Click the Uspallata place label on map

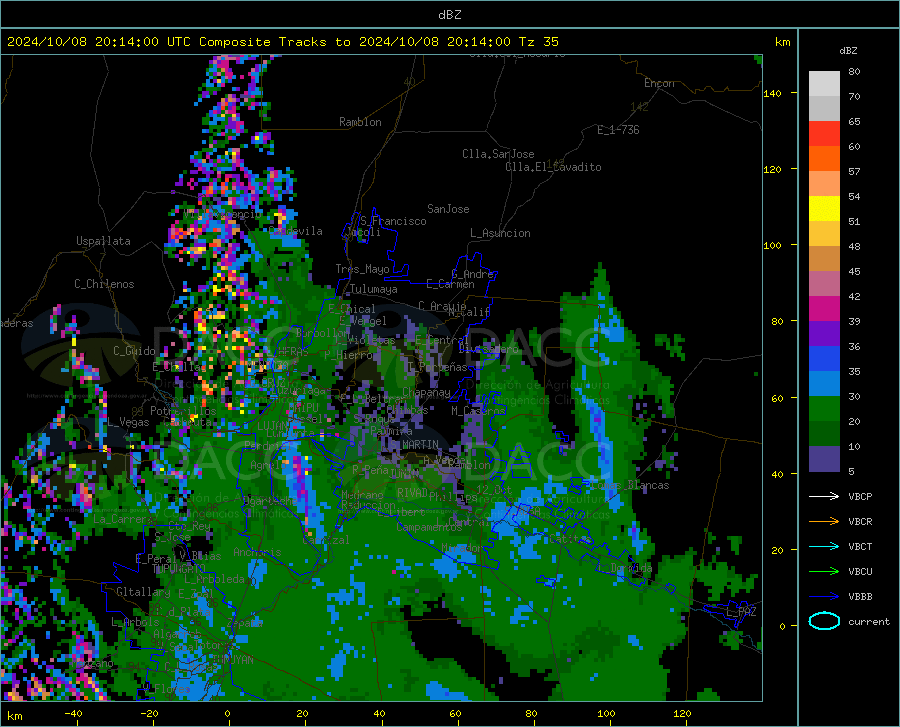103,241
